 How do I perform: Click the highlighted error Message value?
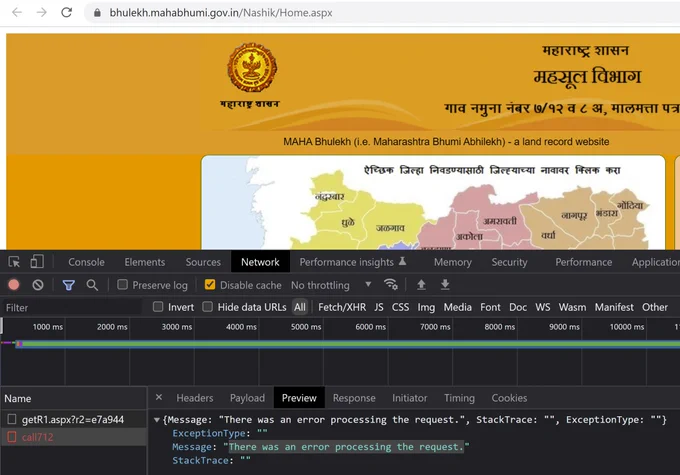pyautogui.click(x=347, y=447)
